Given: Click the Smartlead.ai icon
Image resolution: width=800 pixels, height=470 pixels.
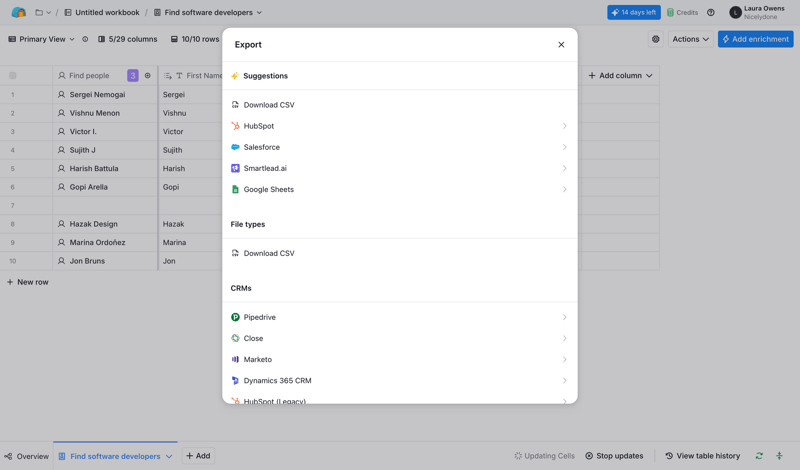Looking at the screenshot, I should [x=235, y=168].
